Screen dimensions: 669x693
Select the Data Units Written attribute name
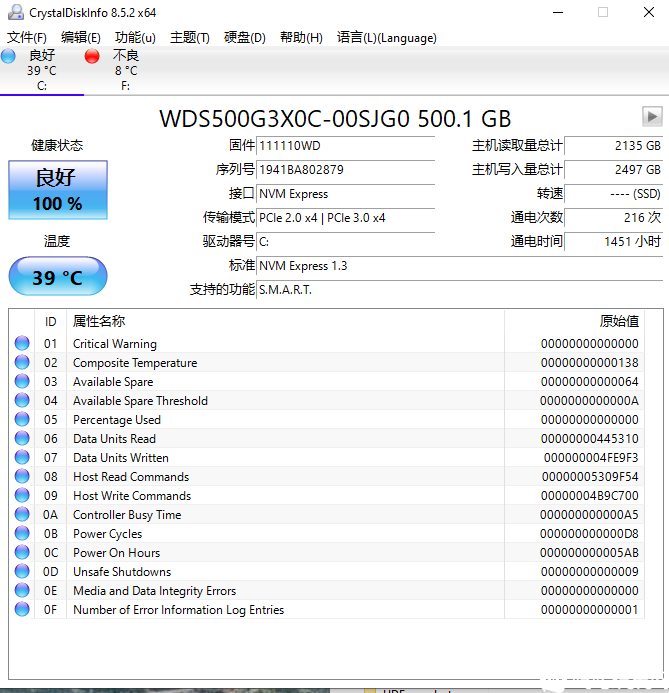[121, 458]
